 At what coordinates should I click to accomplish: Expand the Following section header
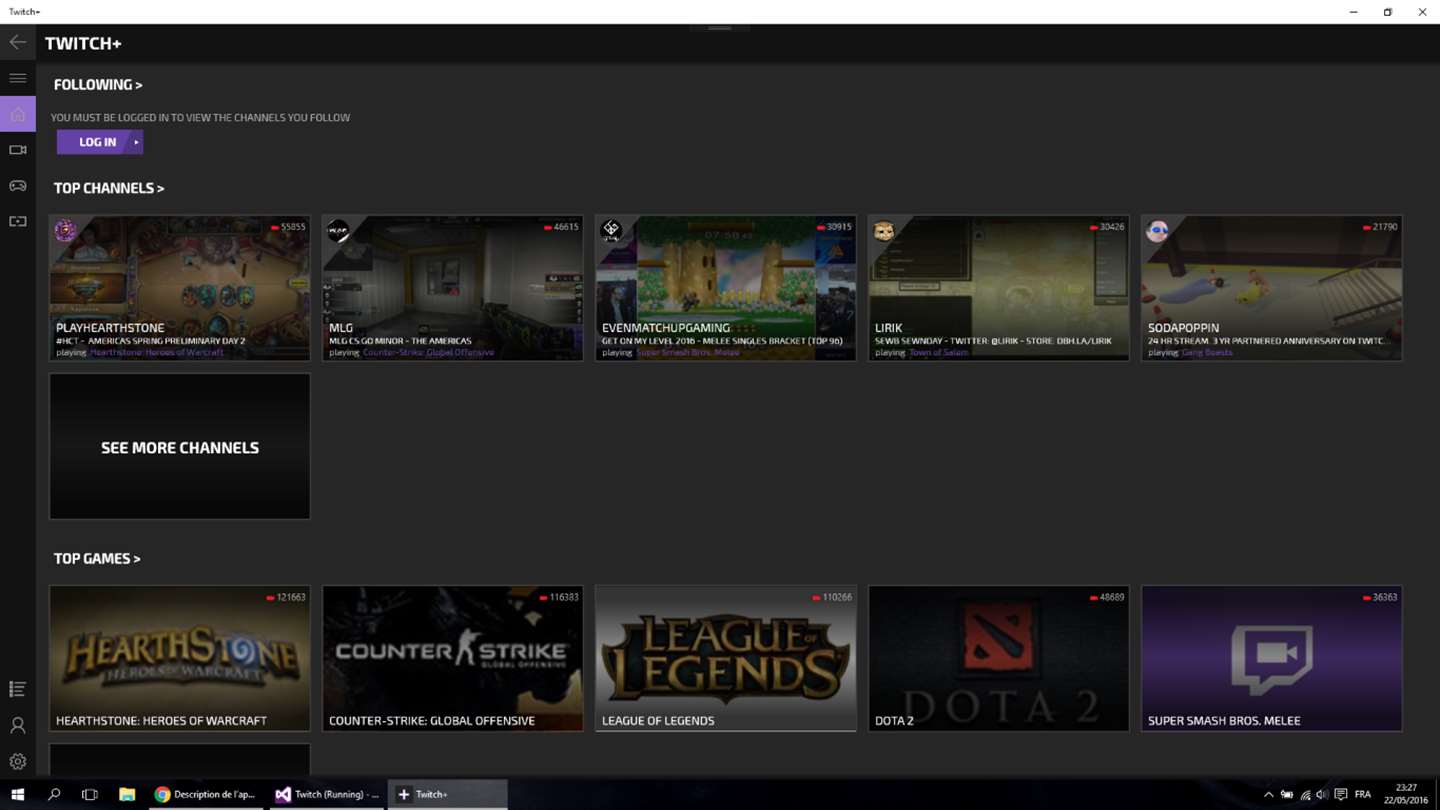98,85
